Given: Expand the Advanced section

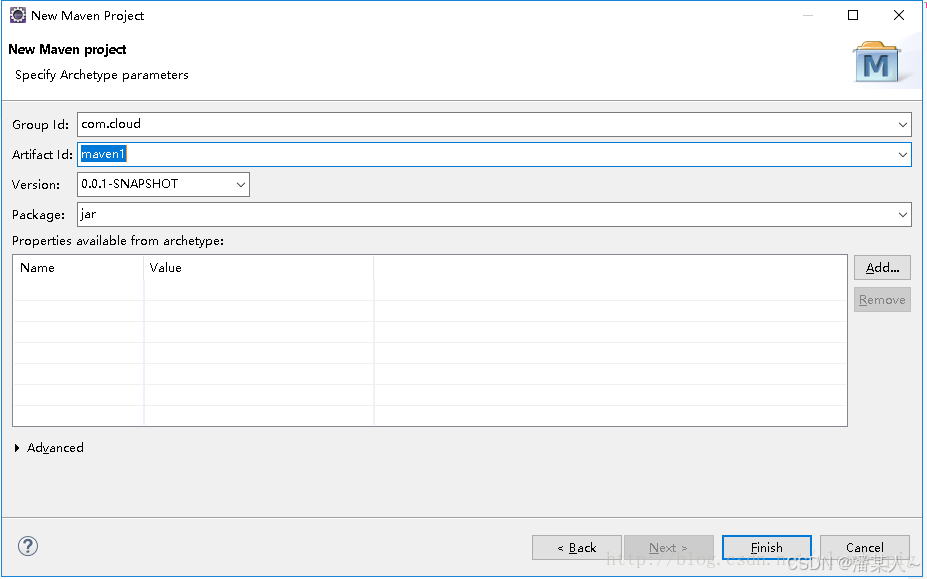Looking at the screenshot, I should pyautogui.click(x=49, y=448).
